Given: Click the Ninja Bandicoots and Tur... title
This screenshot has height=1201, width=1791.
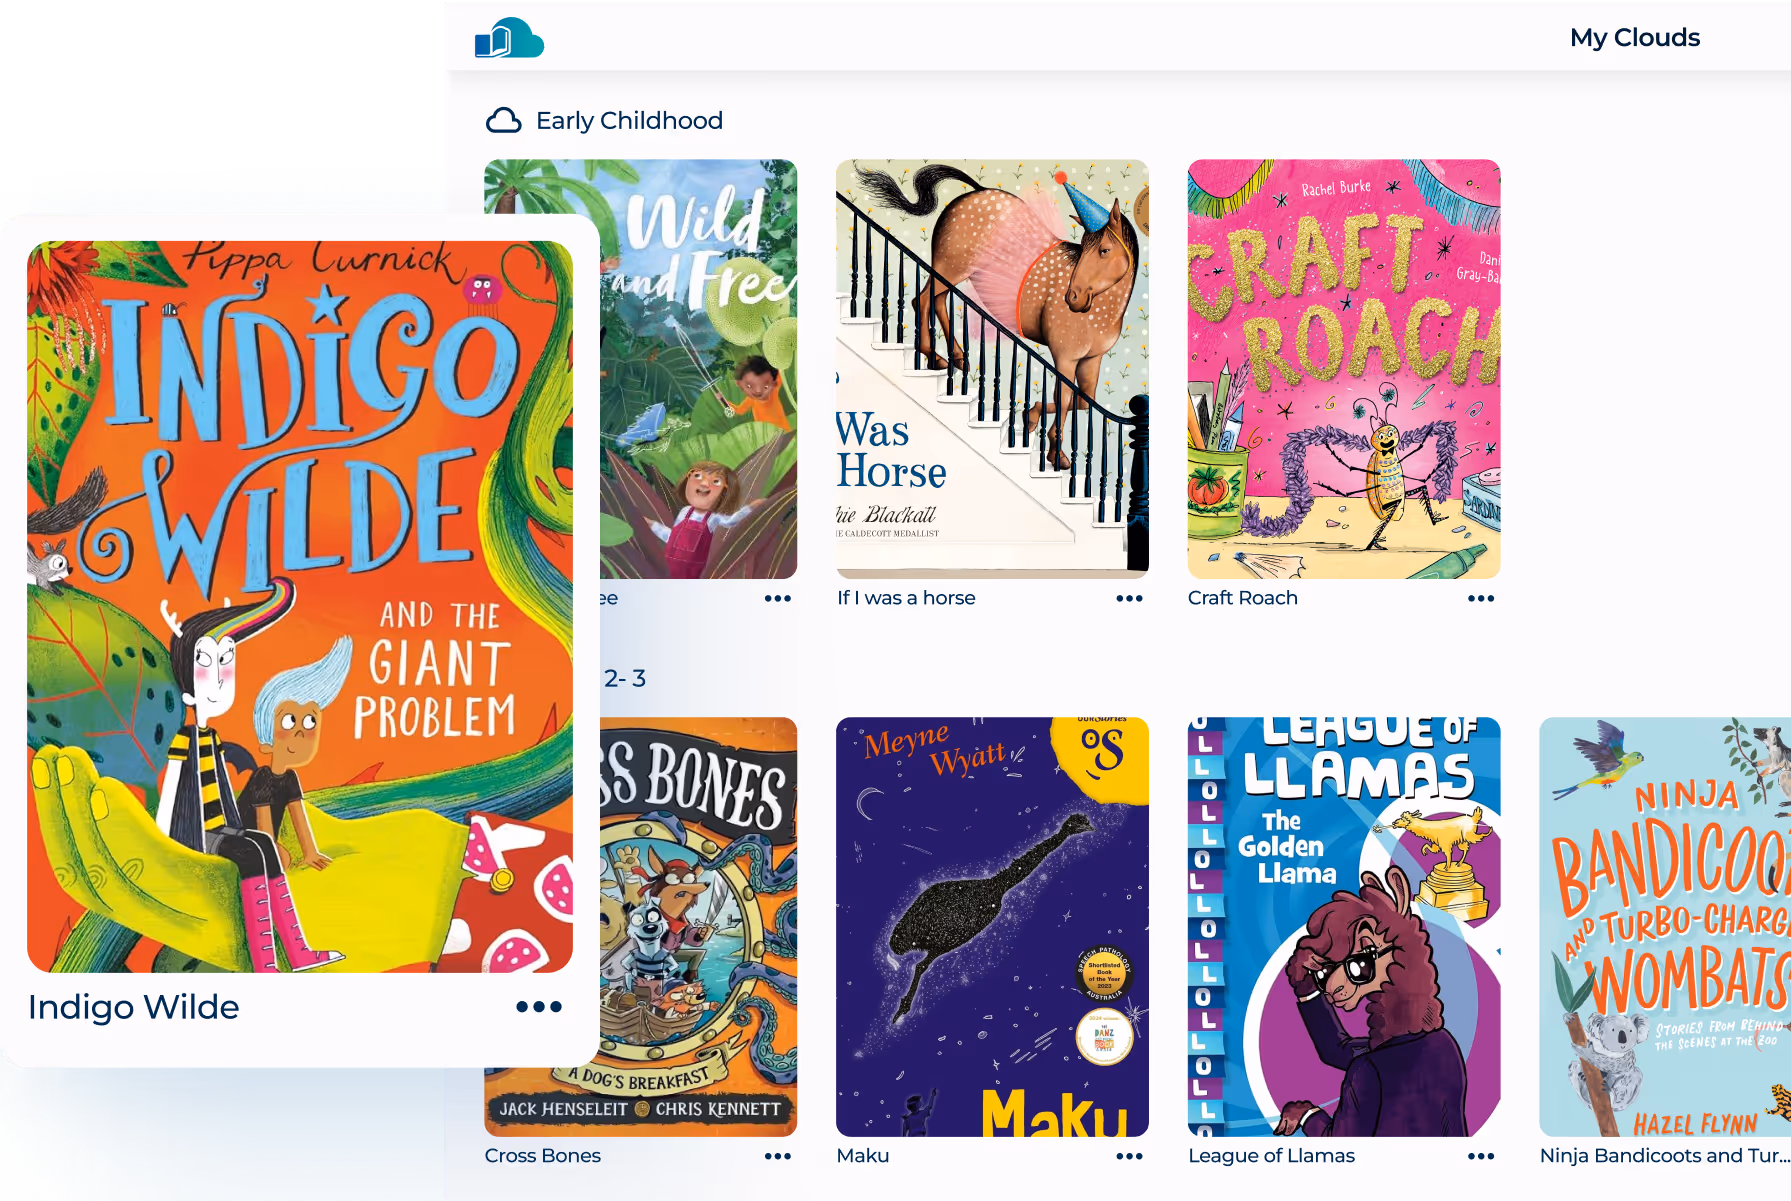Looking at the screenshot, I should [x=1665, y=1156].
